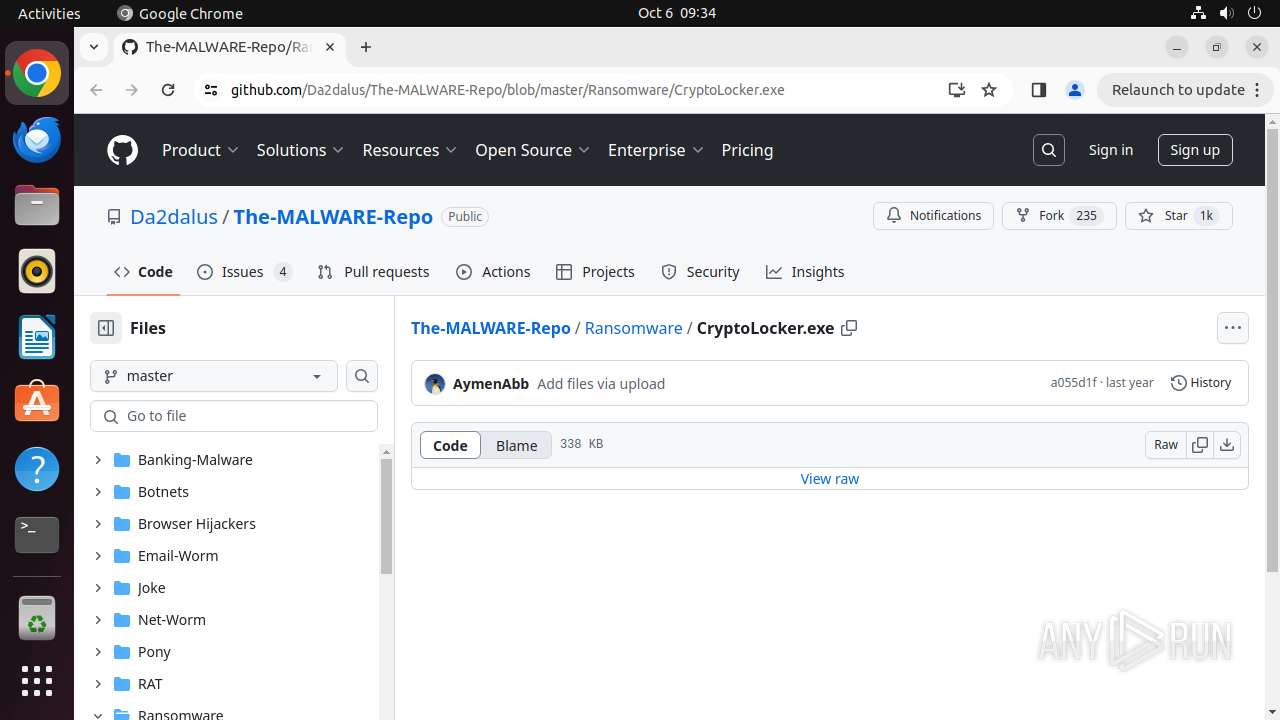Screen dimensions: 1280x720
Task: Open a new browser tab
Action: click(366, 47)
